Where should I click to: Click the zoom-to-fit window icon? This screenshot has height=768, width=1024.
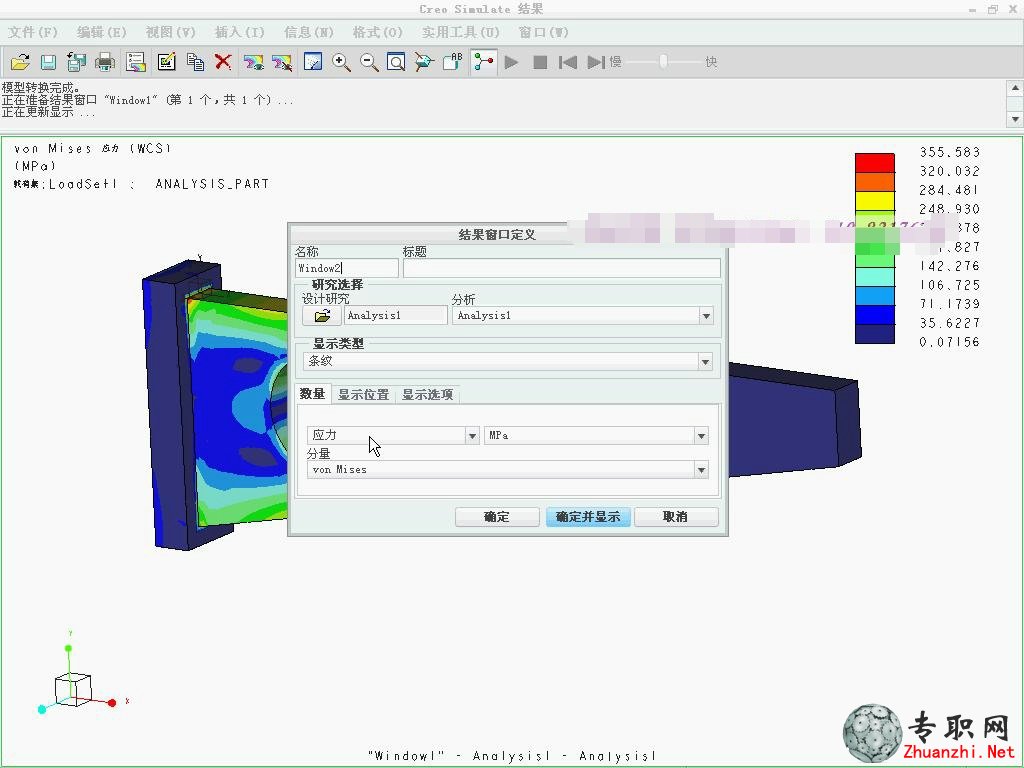point(396,62)
